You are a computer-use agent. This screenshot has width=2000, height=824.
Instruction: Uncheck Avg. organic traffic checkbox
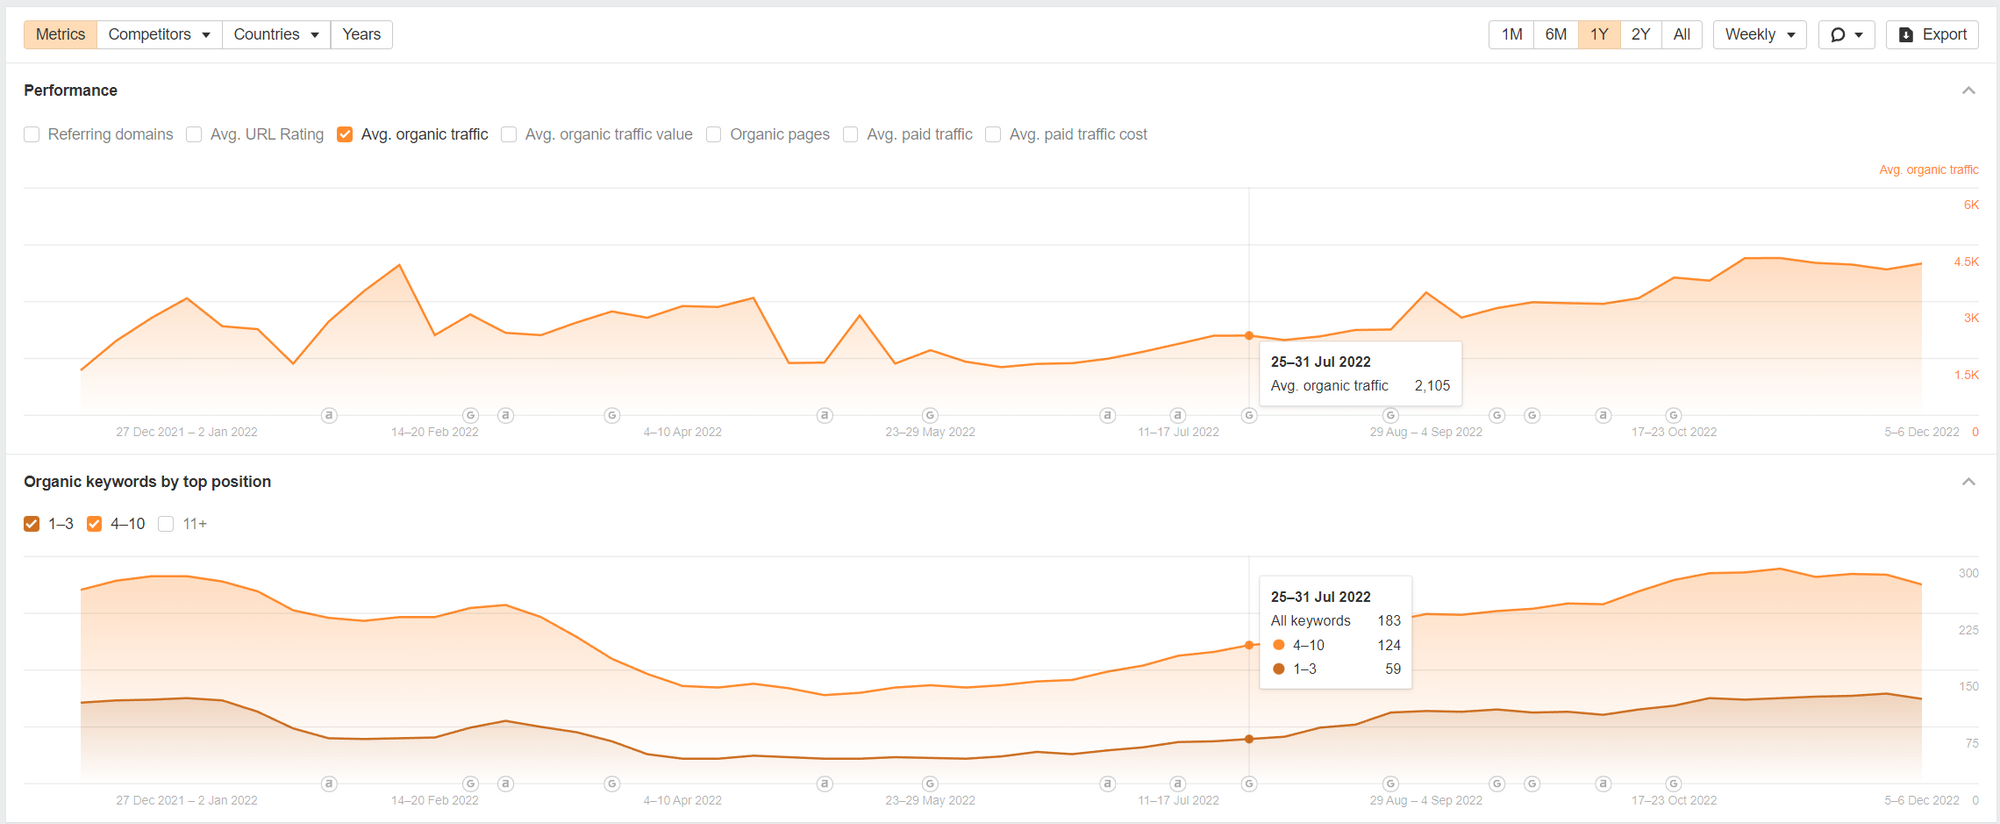point(345,135)
